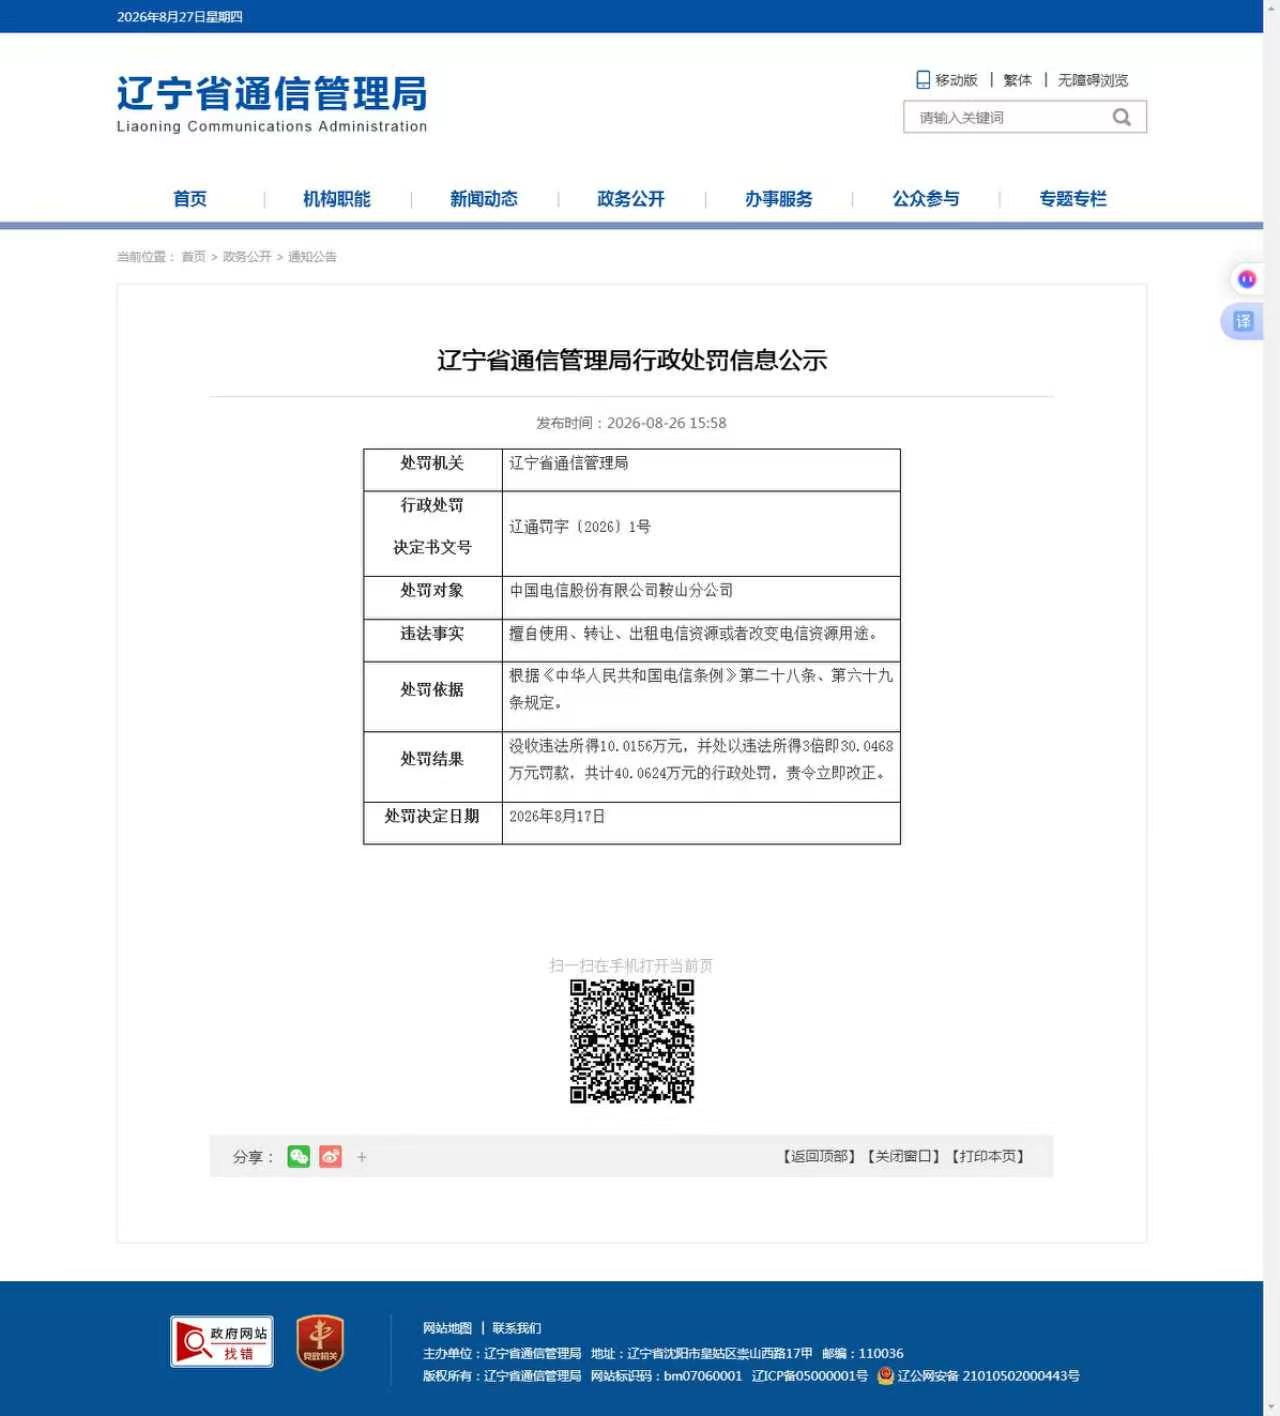The width and height of the screenshot is (1280, 1416).
Task: Click the search magnifier icon
Action: [x=1122, y=117]
